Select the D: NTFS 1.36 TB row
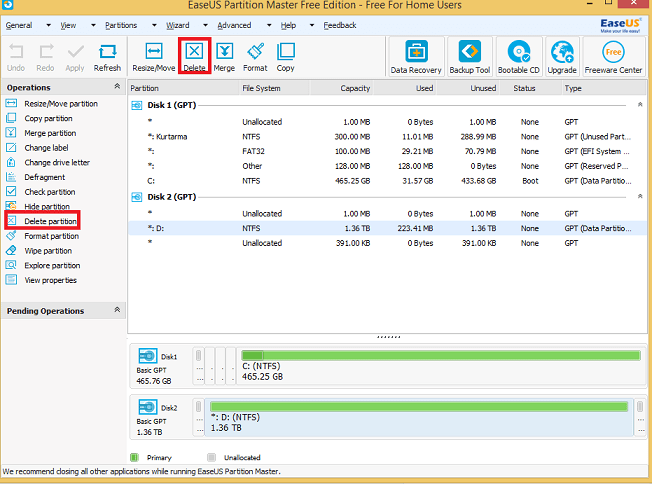The width and height of the screenshot is (652, 484). [387, 228]
